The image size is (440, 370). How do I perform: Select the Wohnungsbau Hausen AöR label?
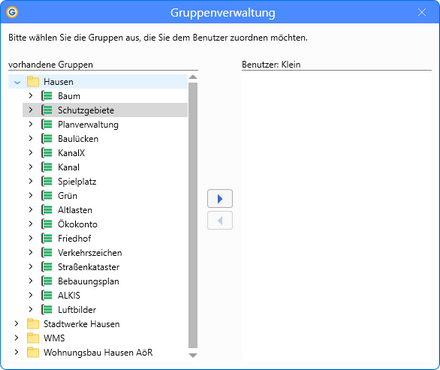98,352
